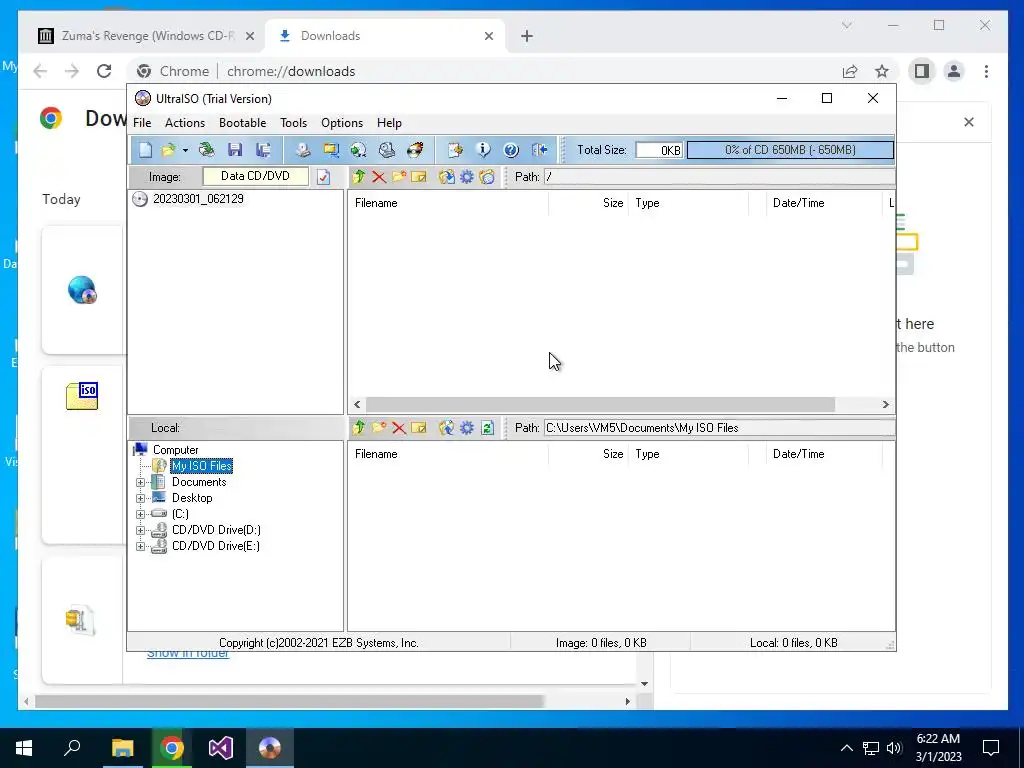Screen dimensions: 1024x768
Task: Click the Compress ISO folder-monitor toolbar icon
Action: [x=331, y=150]
